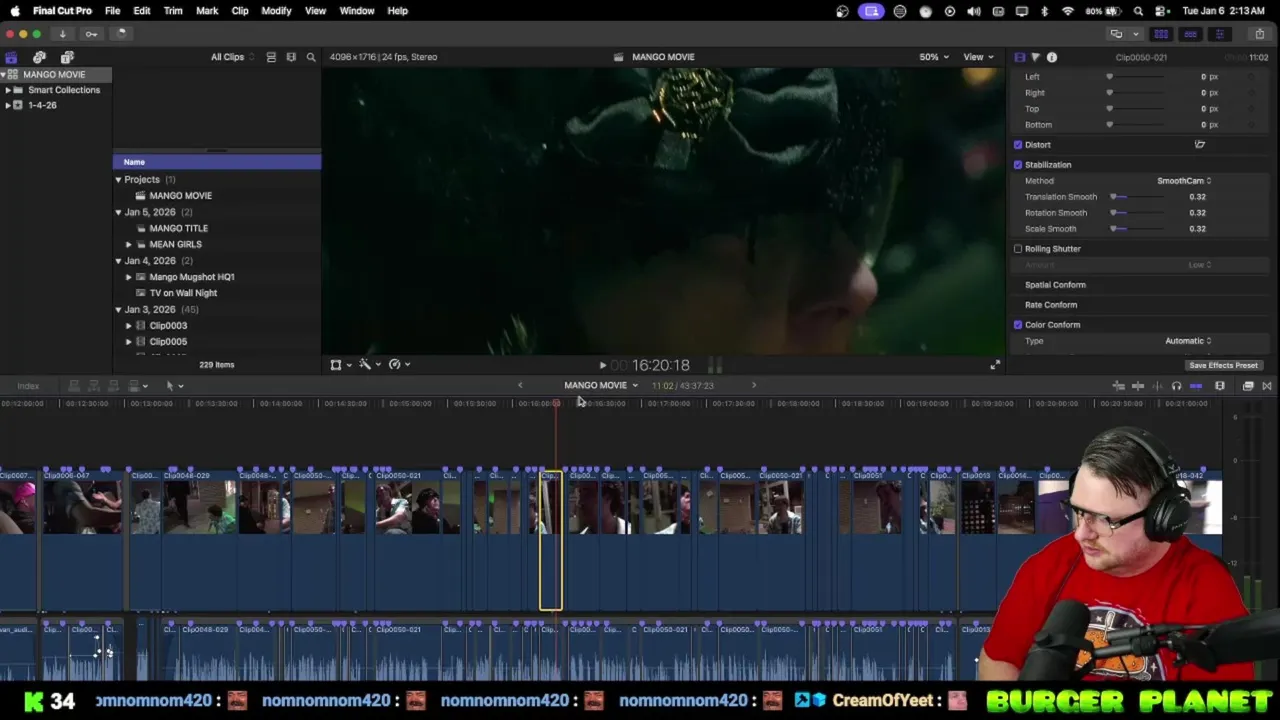Open the Edit menu
Viewport: 1280px width, 720px height.
pyautogui.click(x=142, y=11)
